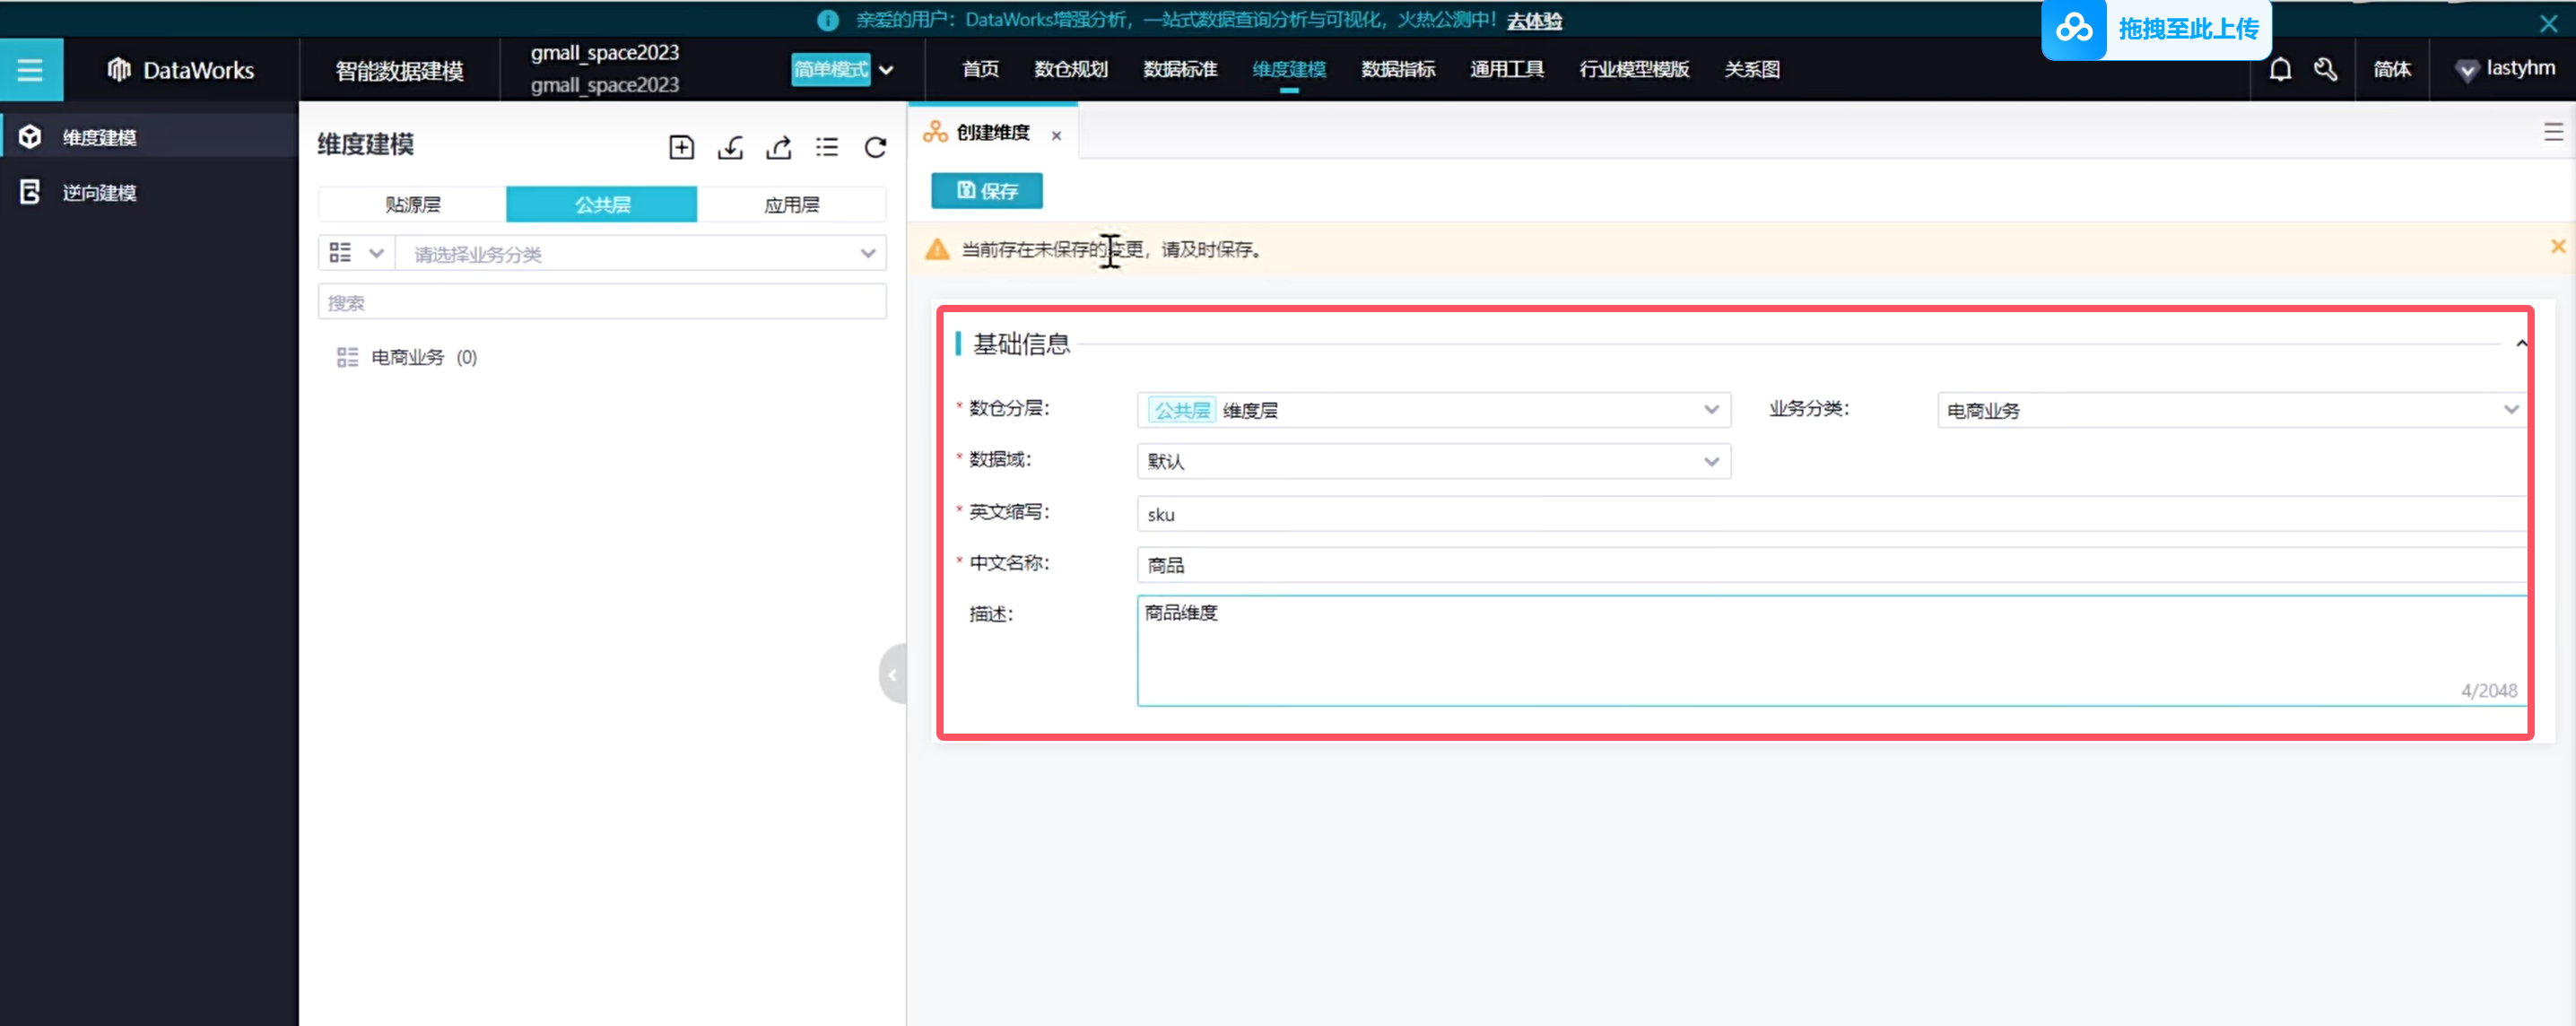The height and width of the screenshot is (1026, 2576).
Task: Click the hamburger menu icon
Action: (30, 70)
